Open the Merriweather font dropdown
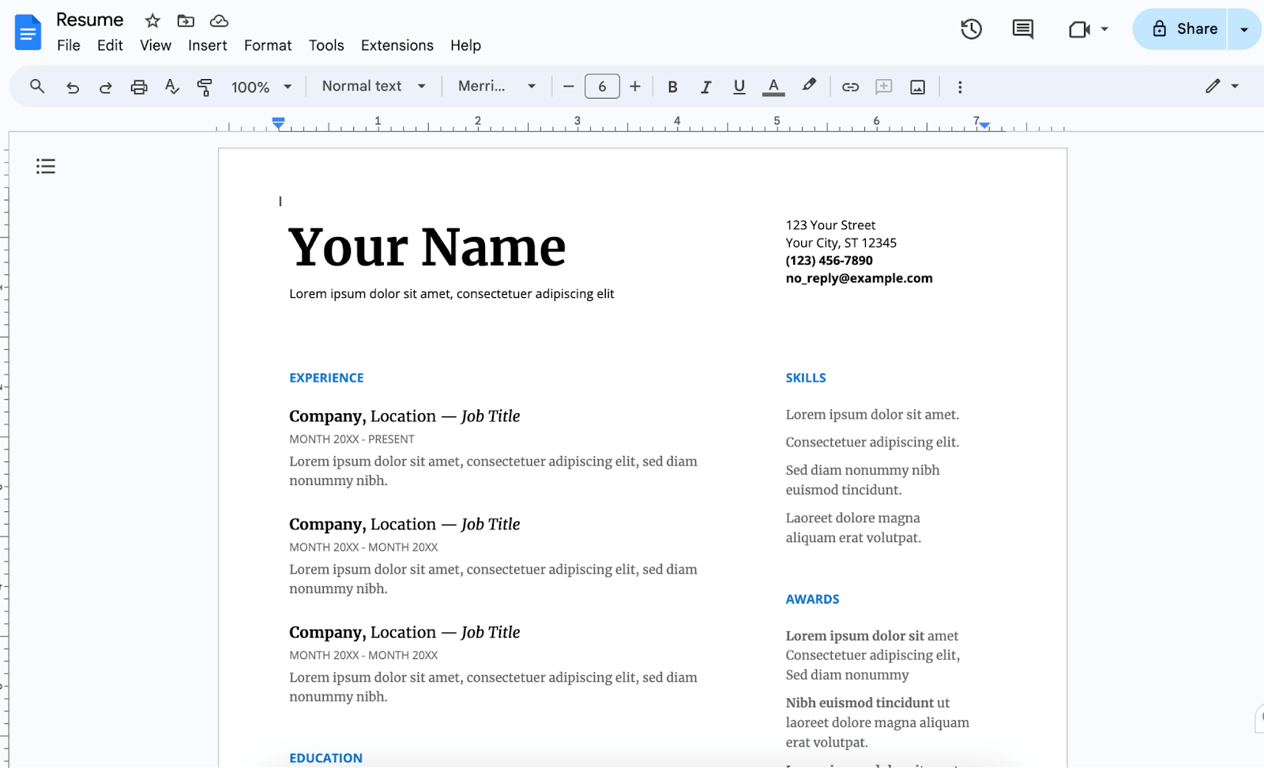The height and width of the screenshot is (768, 1264). coord(497,87)
